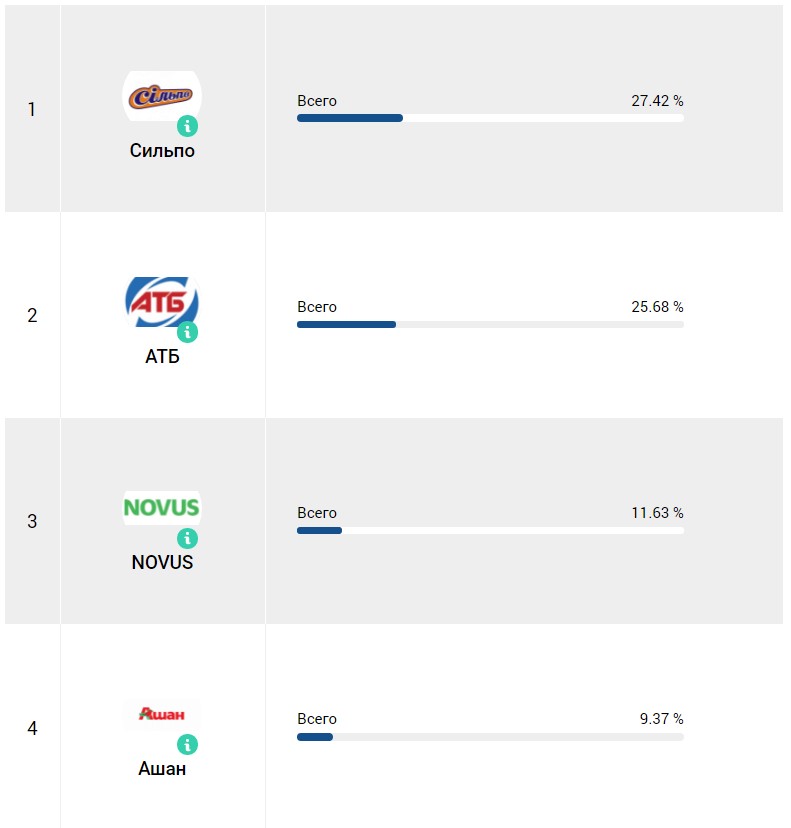This screenshot has height=828, width=791.
Task: Click the АТБ 25.68 % progress bar
Action: pyautogui.click(x=490, y=324)
